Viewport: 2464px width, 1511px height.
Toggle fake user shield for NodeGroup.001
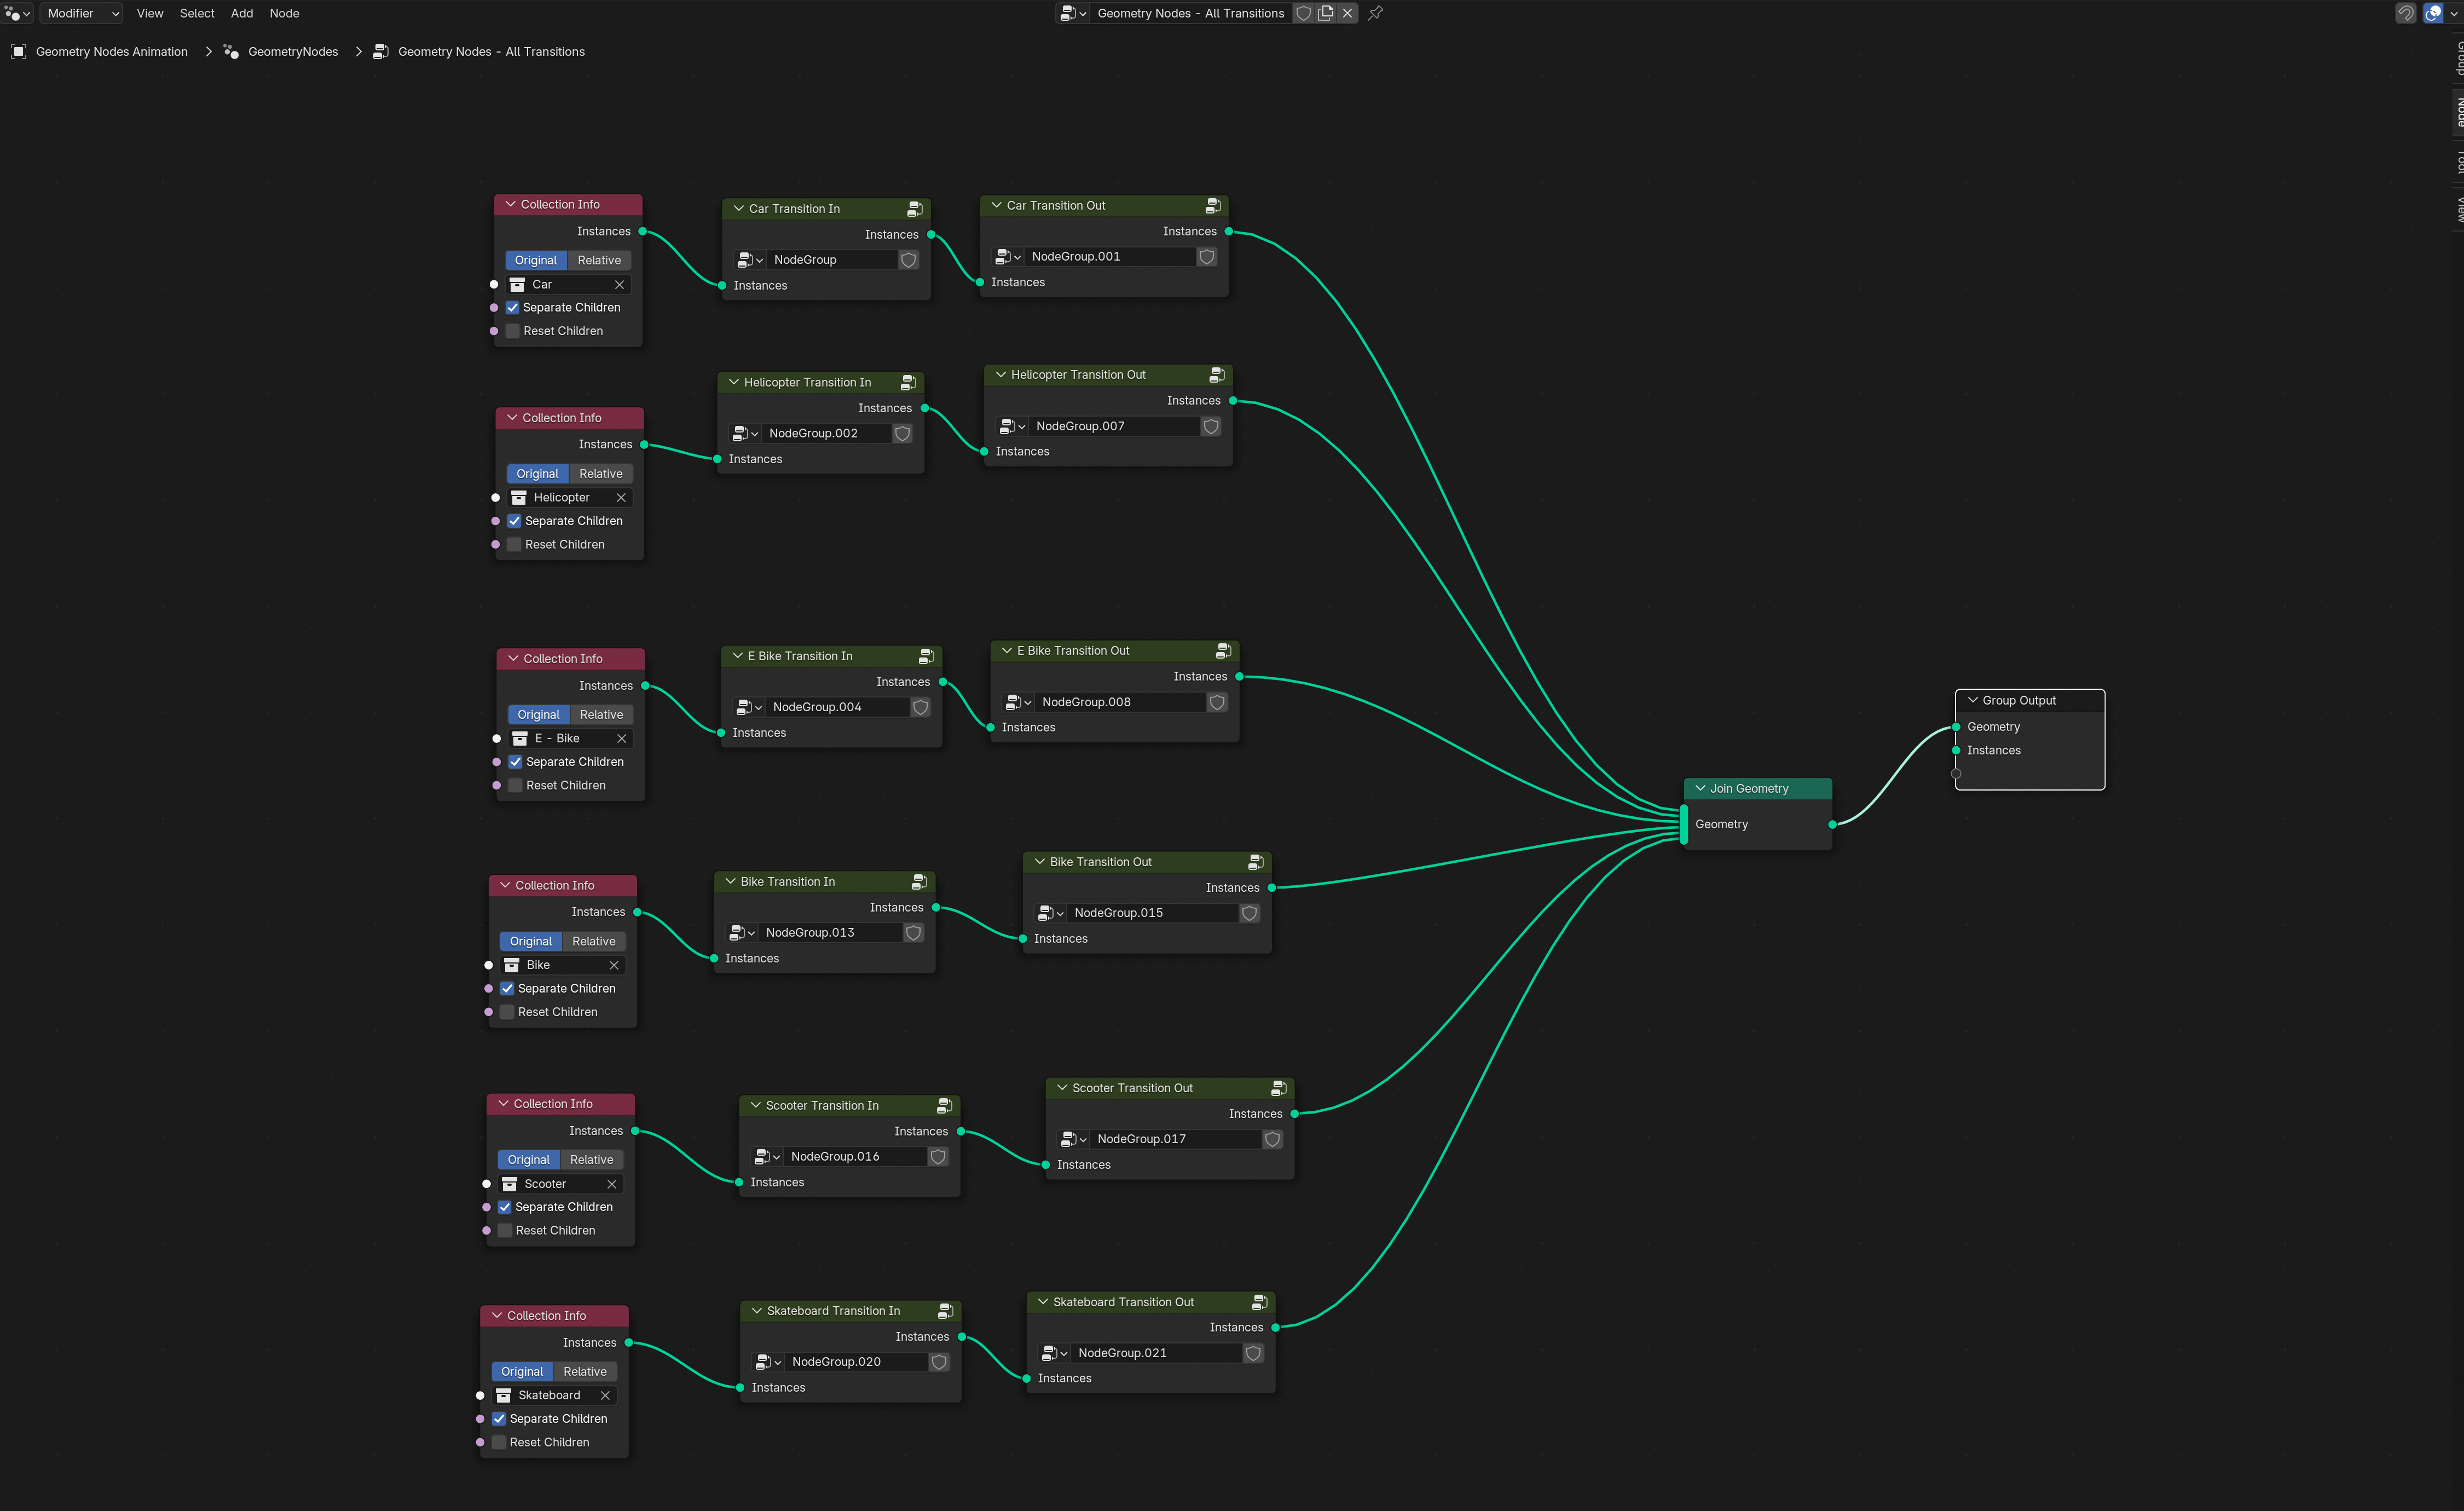pos(1207,257)
